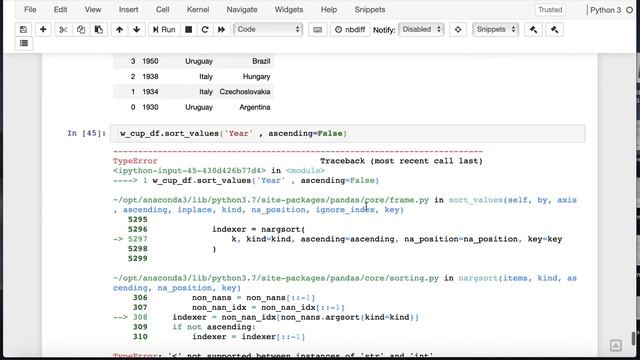Click the Hungary table cell

pyautogui.click(x=256, y=76)
